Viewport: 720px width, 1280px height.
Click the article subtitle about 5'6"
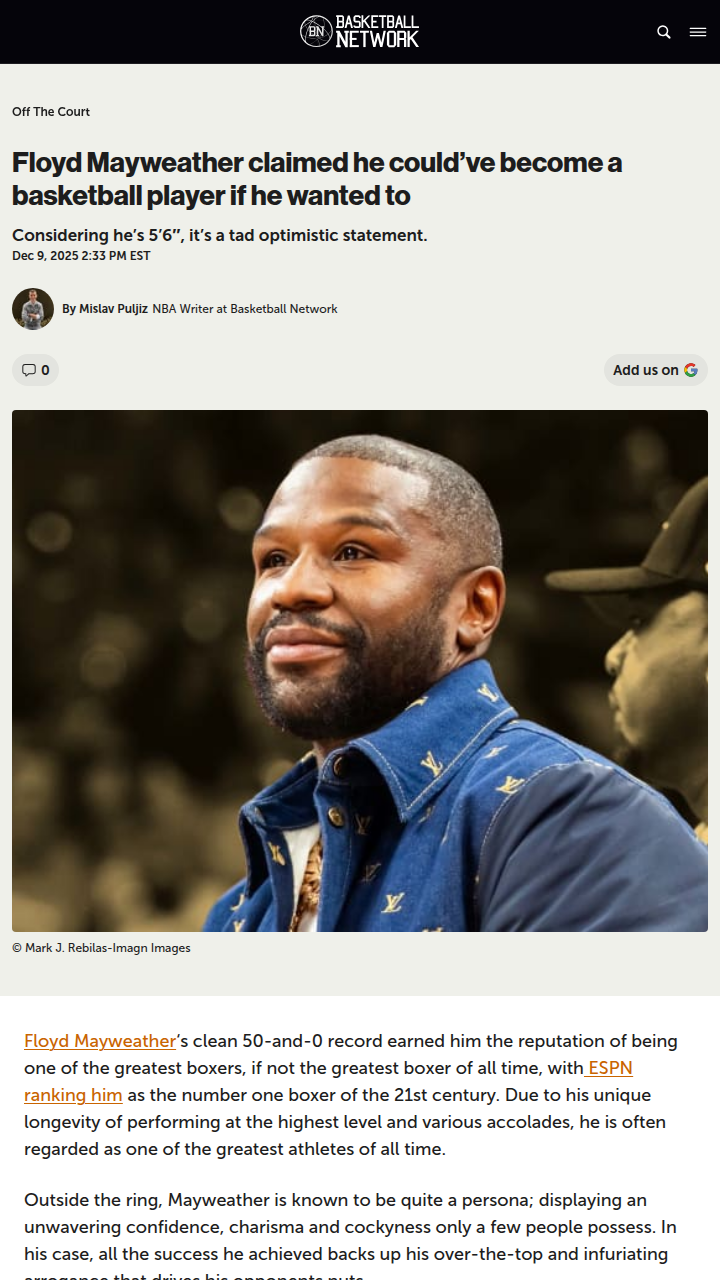(x=220, y=236)
